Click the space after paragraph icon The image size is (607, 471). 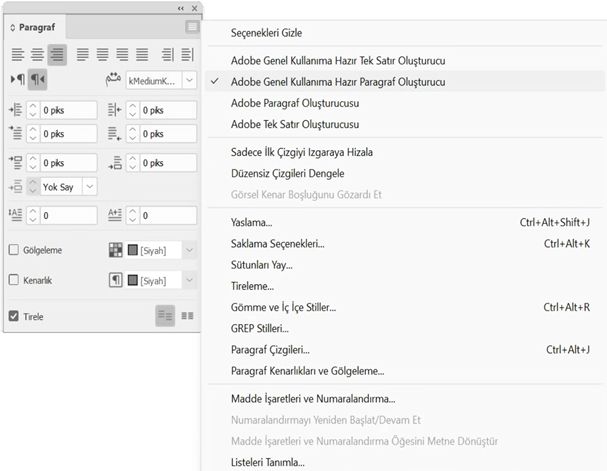point(115,163)
